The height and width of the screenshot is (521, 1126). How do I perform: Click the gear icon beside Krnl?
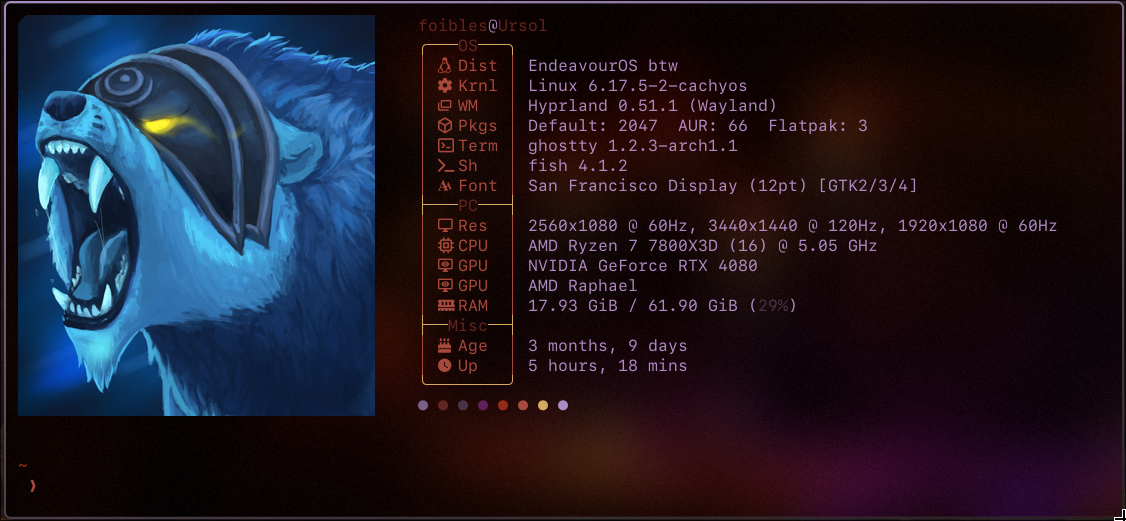coord(445,86)
